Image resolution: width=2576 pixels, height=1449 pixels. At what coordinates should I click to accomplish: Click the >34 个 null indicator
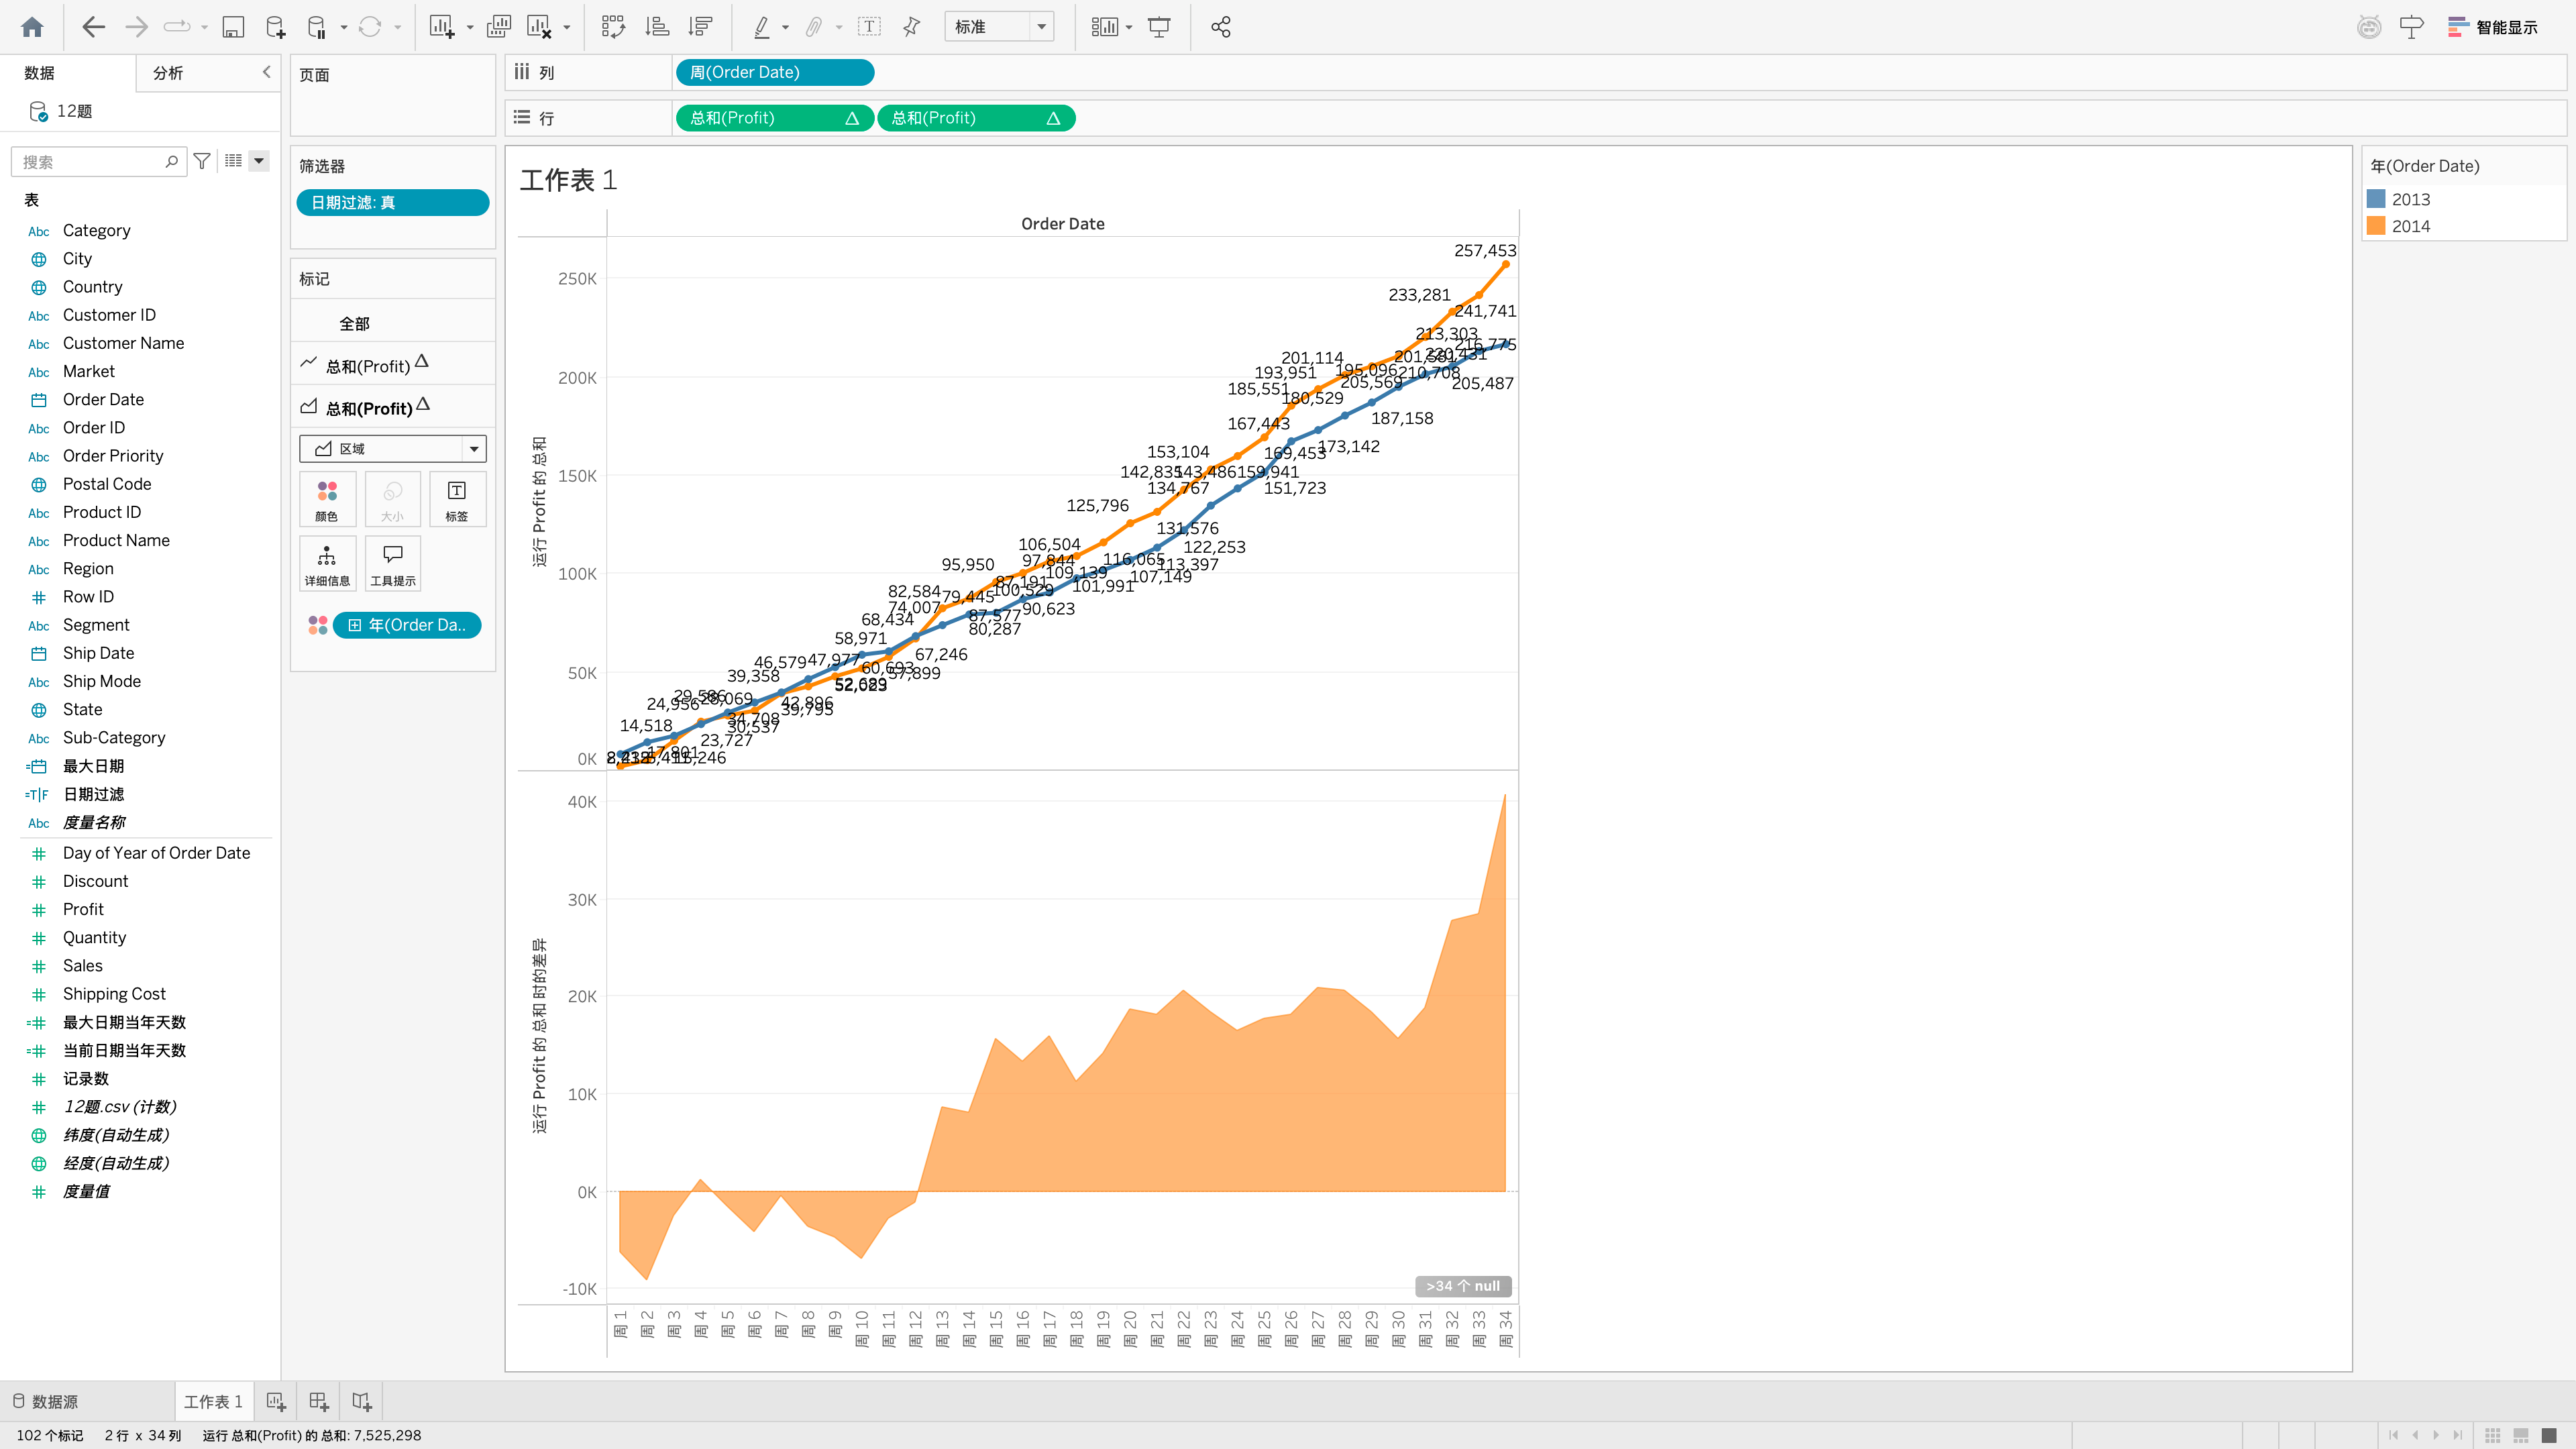1463,1286
